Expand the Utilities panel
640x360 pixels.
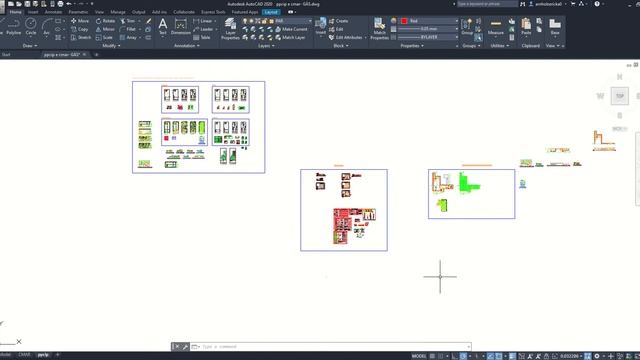click(499, 46)
